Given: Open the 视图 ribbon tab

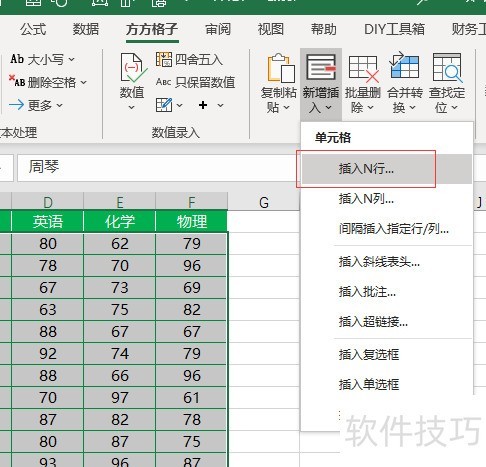Looking at the screenshot, I should (x=271, y=29).
